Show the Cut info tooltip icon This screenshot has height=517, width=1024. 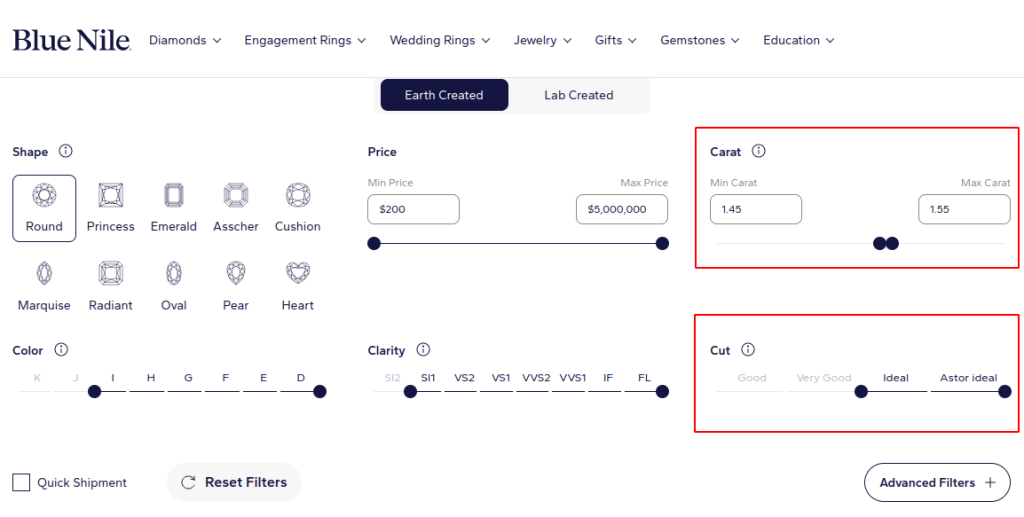748,349
